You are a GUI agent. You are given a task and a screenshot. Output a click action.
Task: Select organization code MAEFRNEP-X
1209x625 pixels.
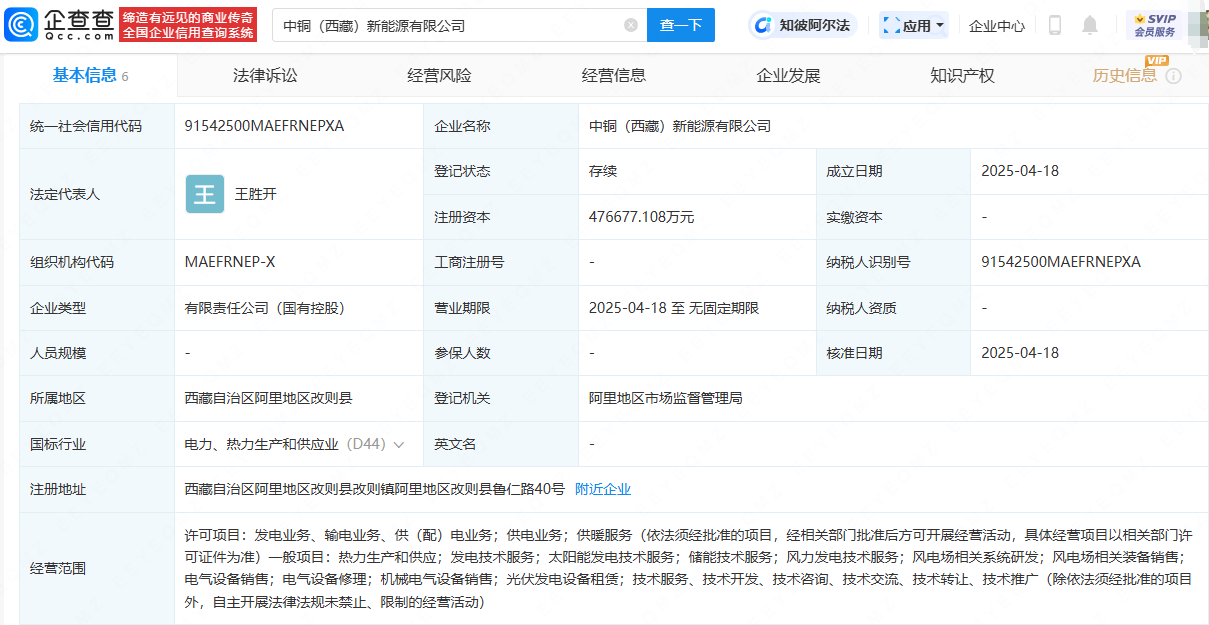tap(230, 262)
